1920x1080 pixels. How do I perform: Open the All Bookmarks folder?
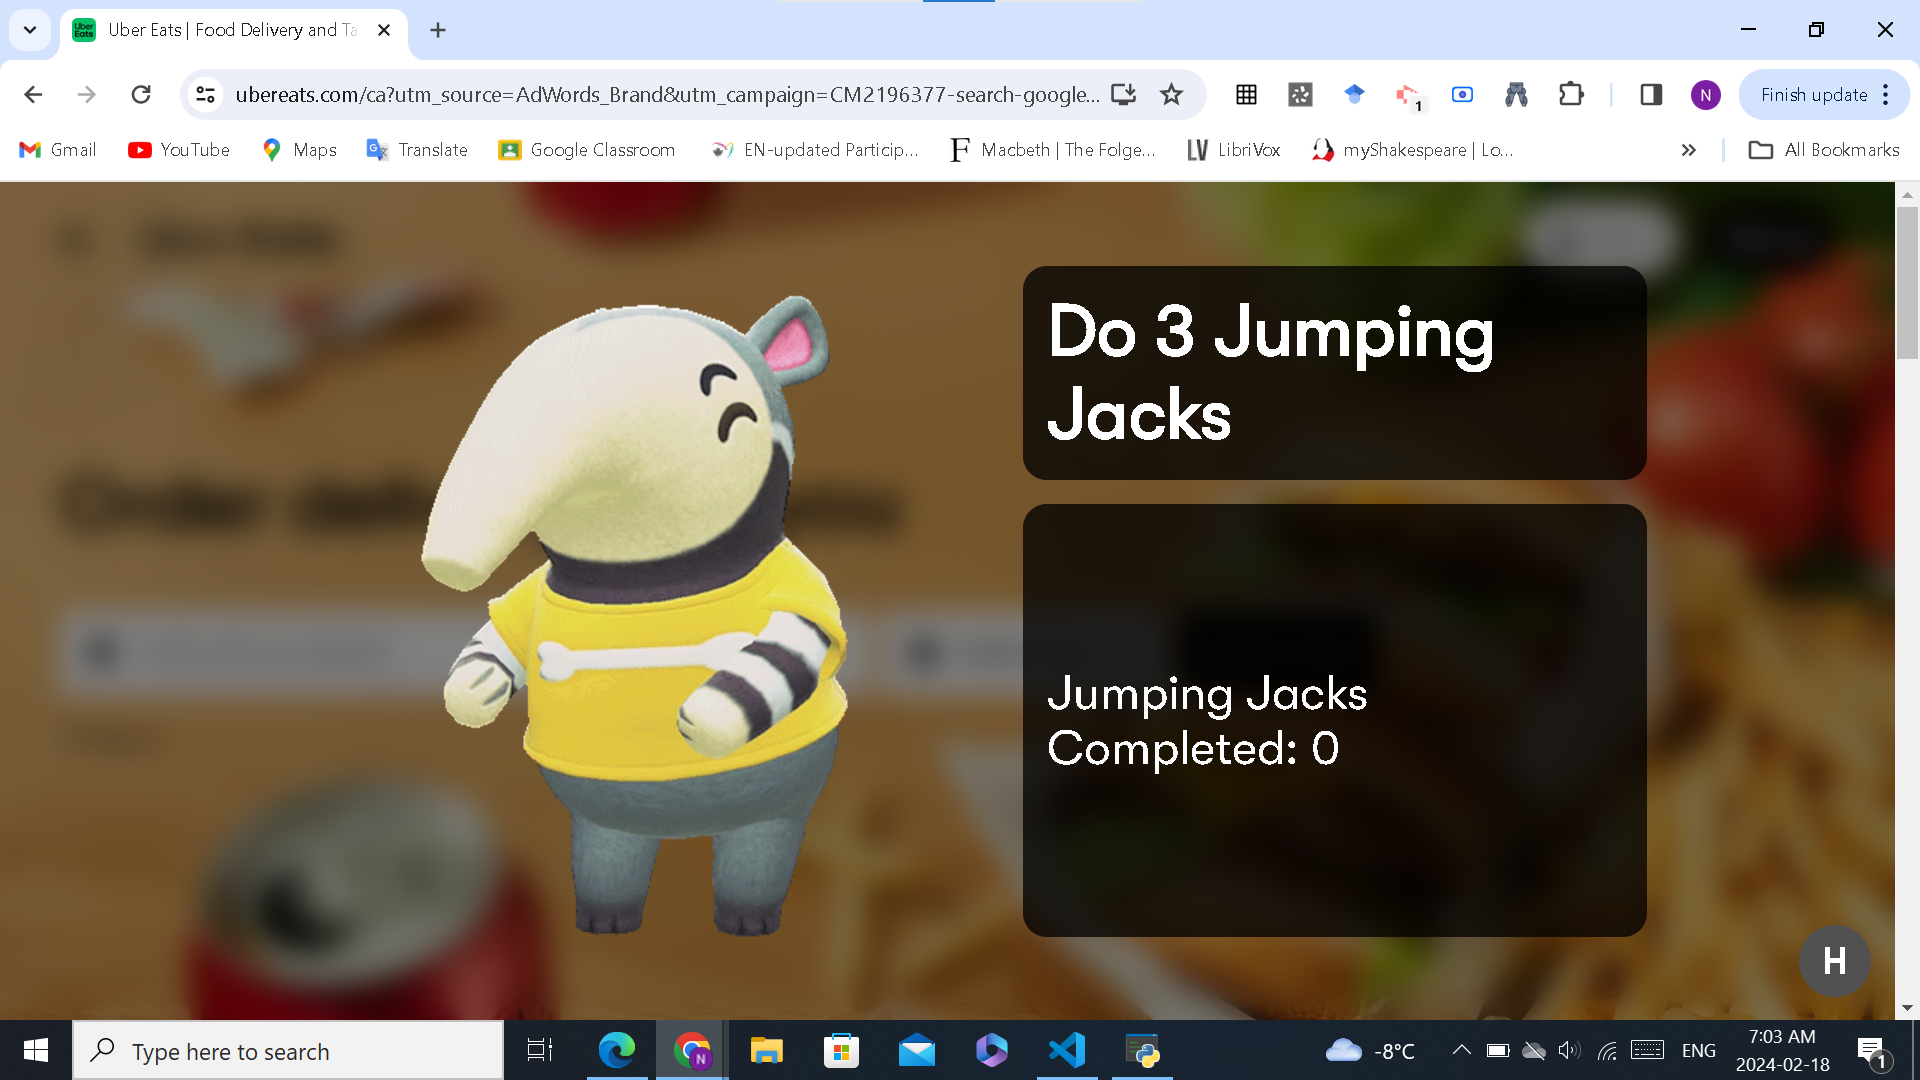click(x=1823, y=150)
